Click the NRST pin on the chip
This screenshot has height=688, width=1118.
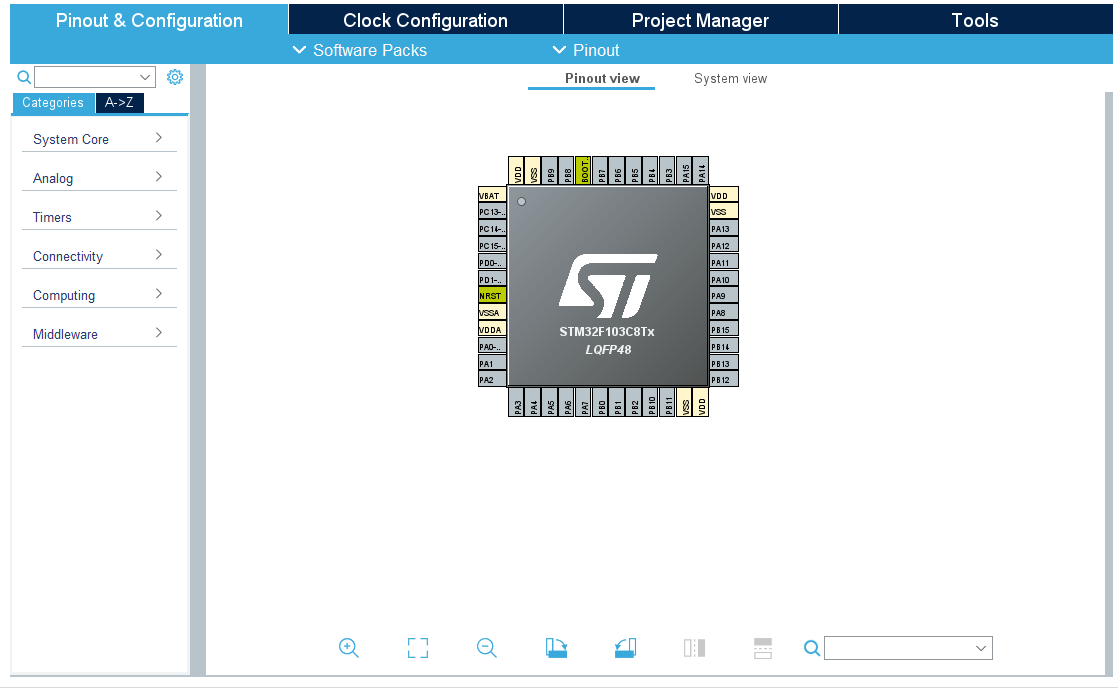point(491,296)
